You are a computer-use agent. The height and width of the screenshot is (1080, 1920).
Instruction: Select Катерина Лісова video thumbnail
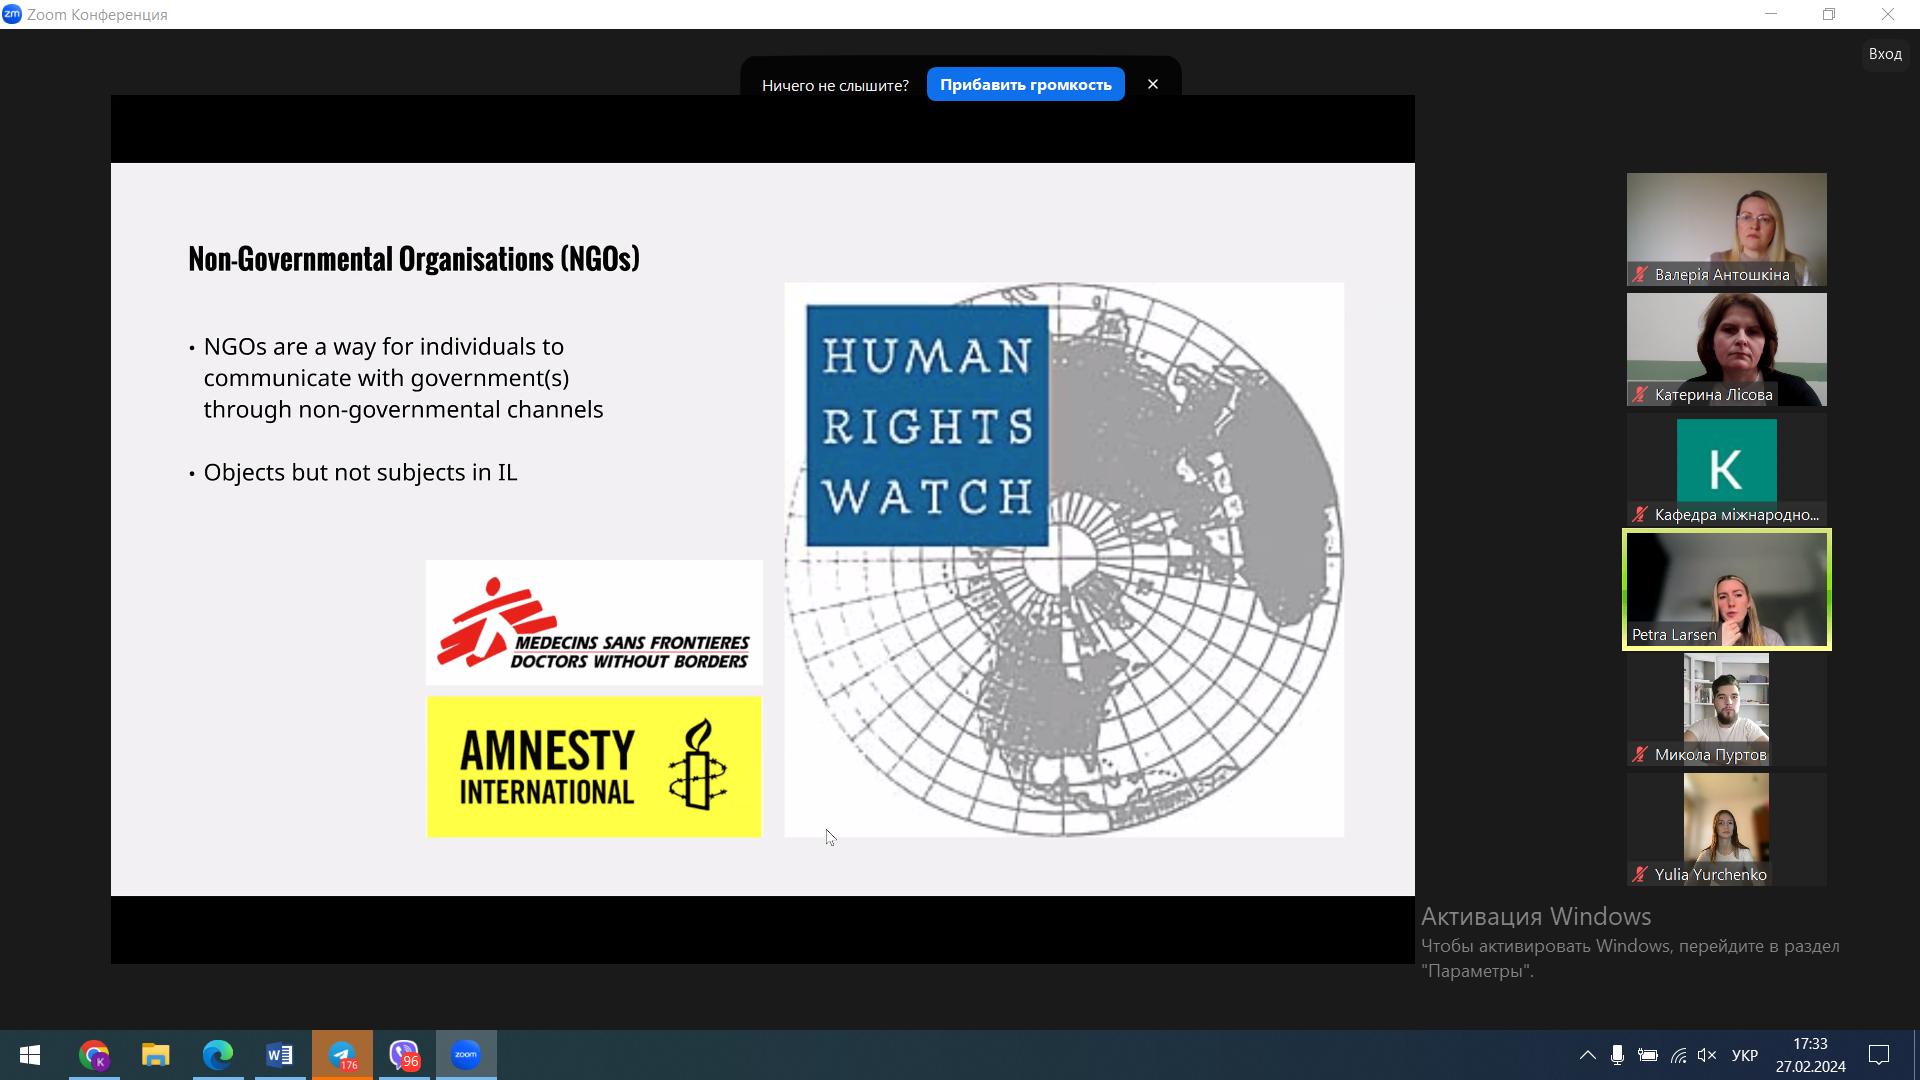click(x=1726, y=349)
